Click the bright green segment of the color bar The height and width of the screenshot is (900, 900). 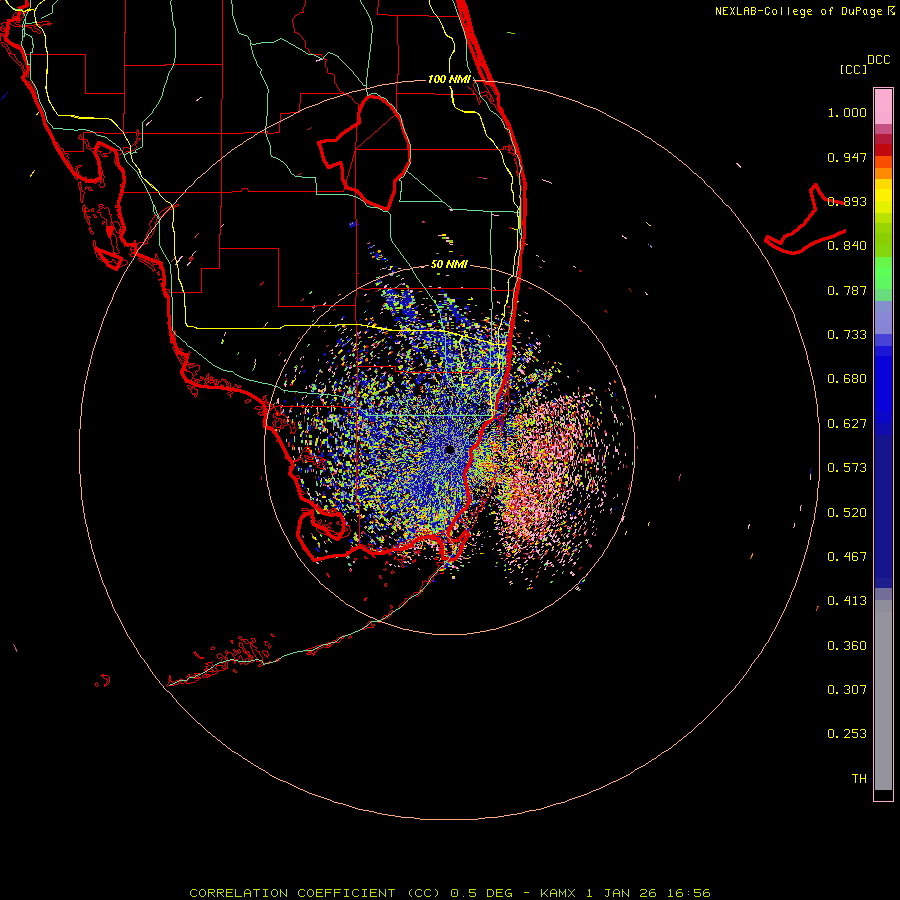point(883,273)
